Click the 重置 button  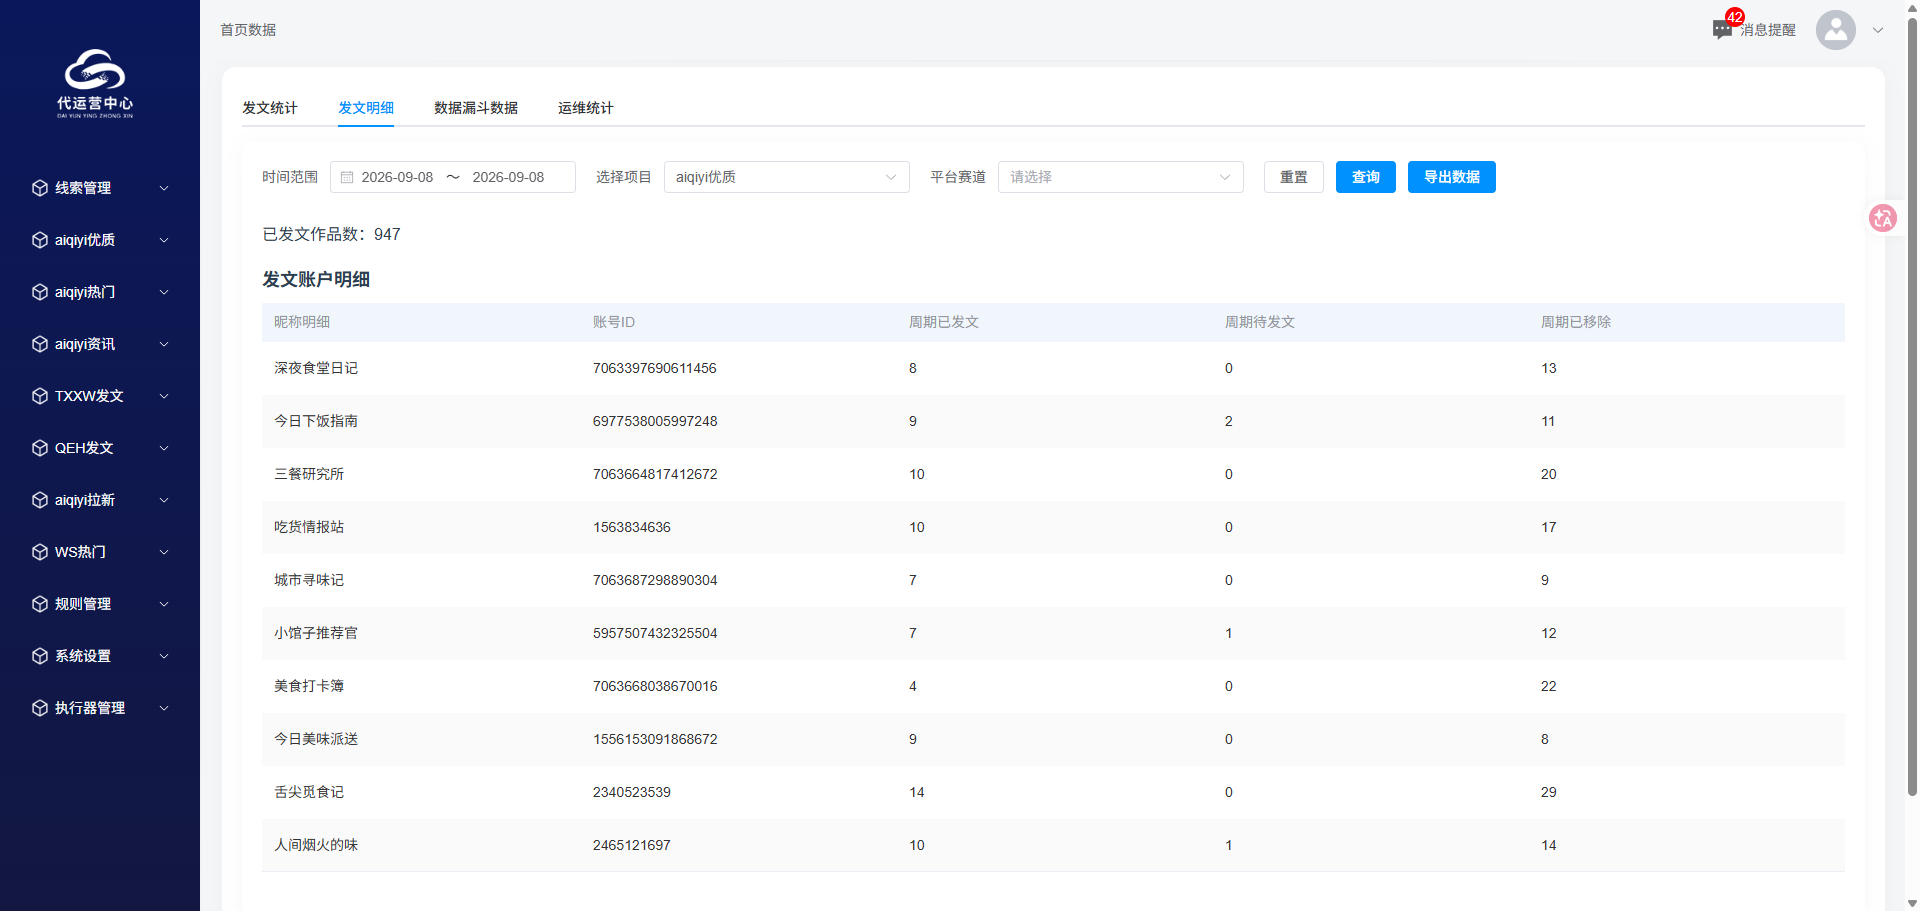(x=1294, y=177)
